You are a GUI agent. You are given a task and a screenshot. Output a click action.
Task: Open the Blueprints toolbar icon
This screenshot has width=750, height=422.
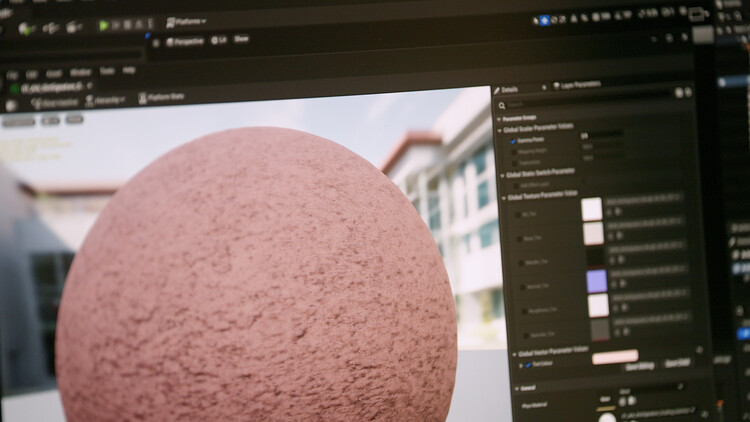(50, 28)
